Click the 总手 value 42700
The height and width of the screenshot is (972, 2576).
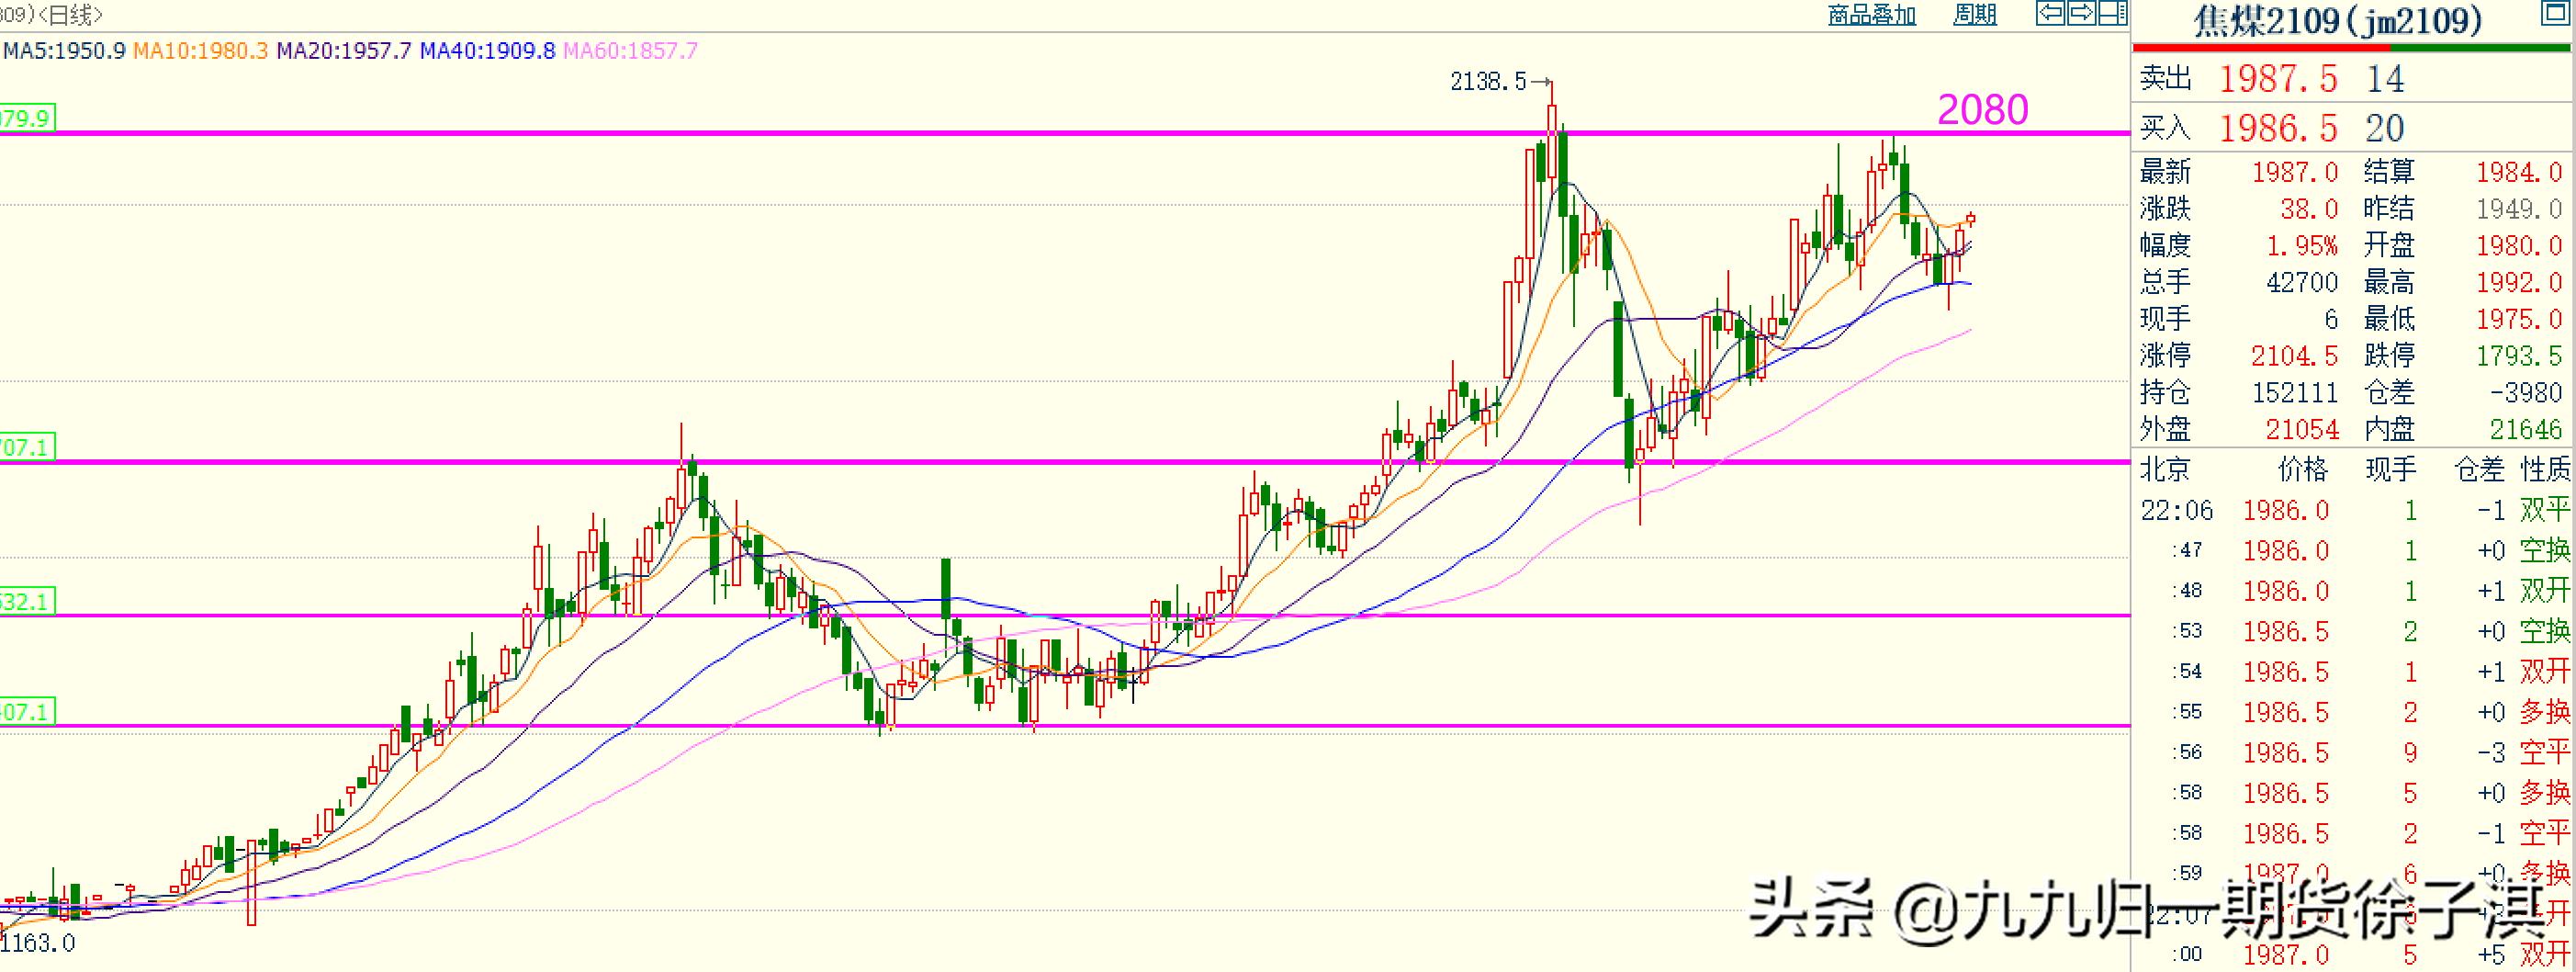(2301, 283)
